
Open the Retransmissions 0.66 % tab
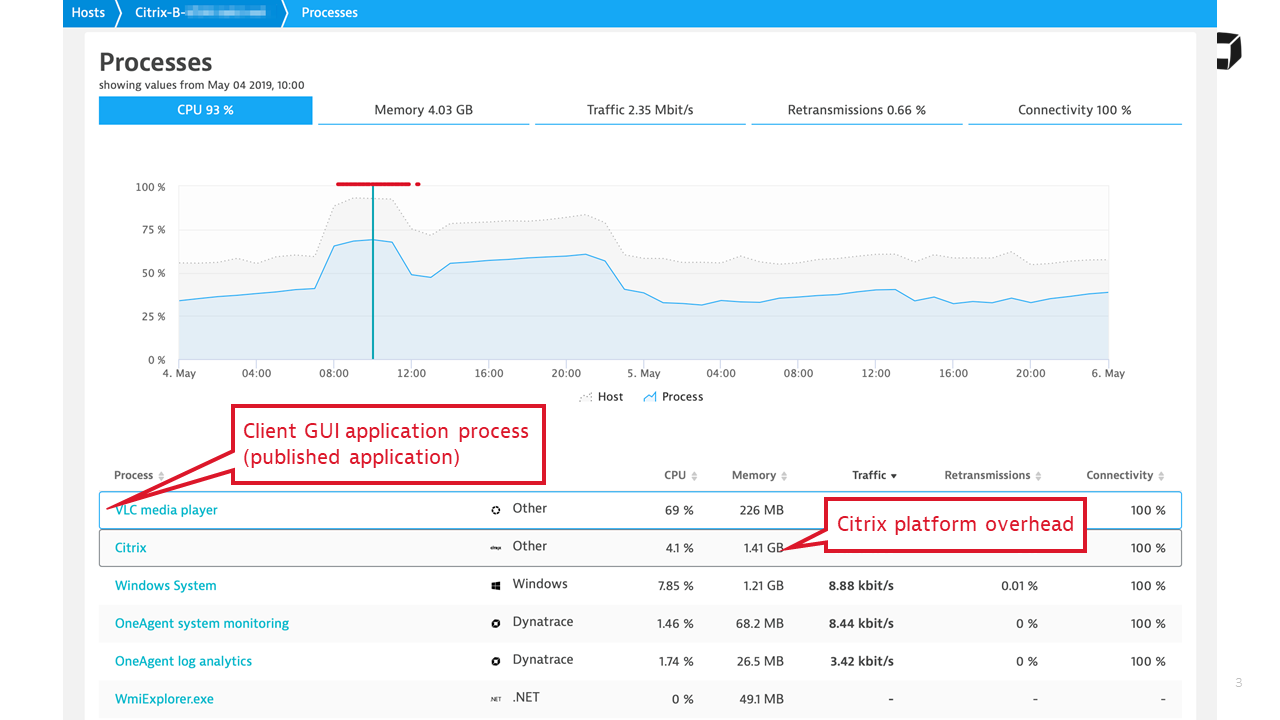(x=857, y=110)
